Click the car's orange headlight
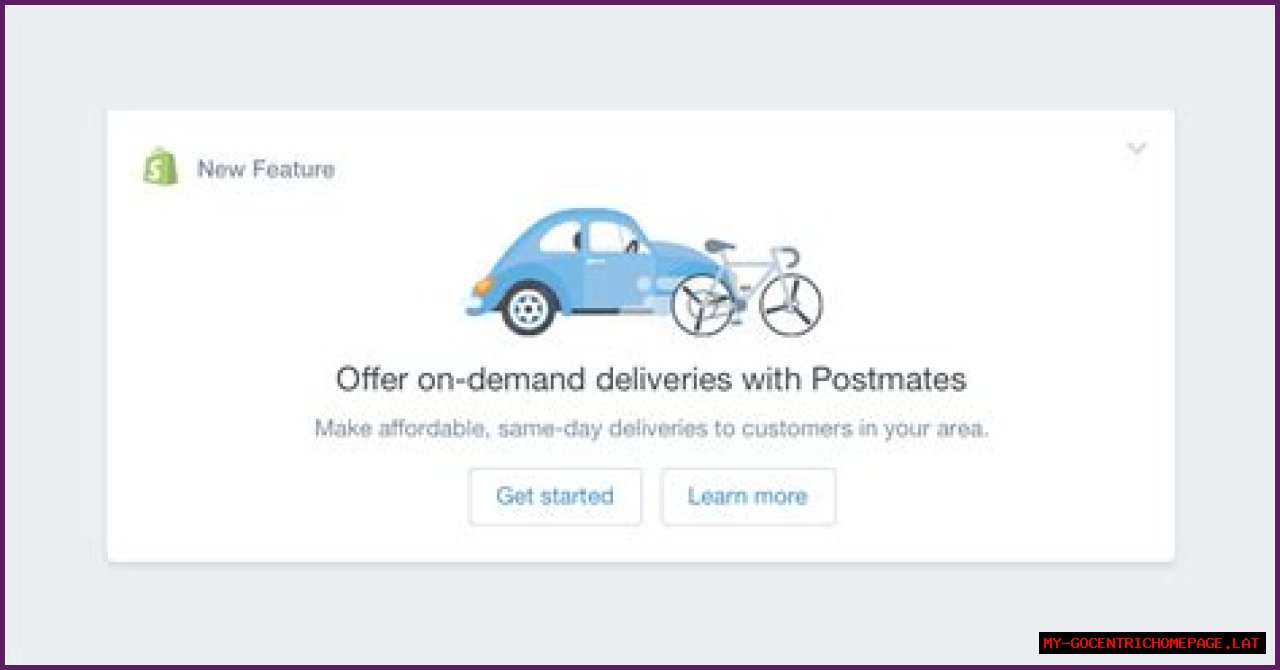Image resolution: width=1280 pixels, height=670 pixels. point(482,286)
